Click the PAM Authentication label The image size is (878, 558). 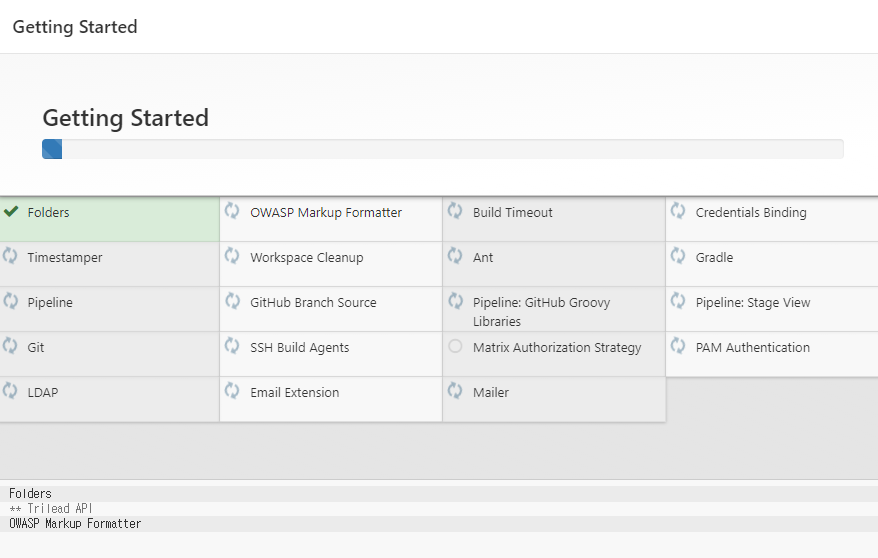pos(753,348)
